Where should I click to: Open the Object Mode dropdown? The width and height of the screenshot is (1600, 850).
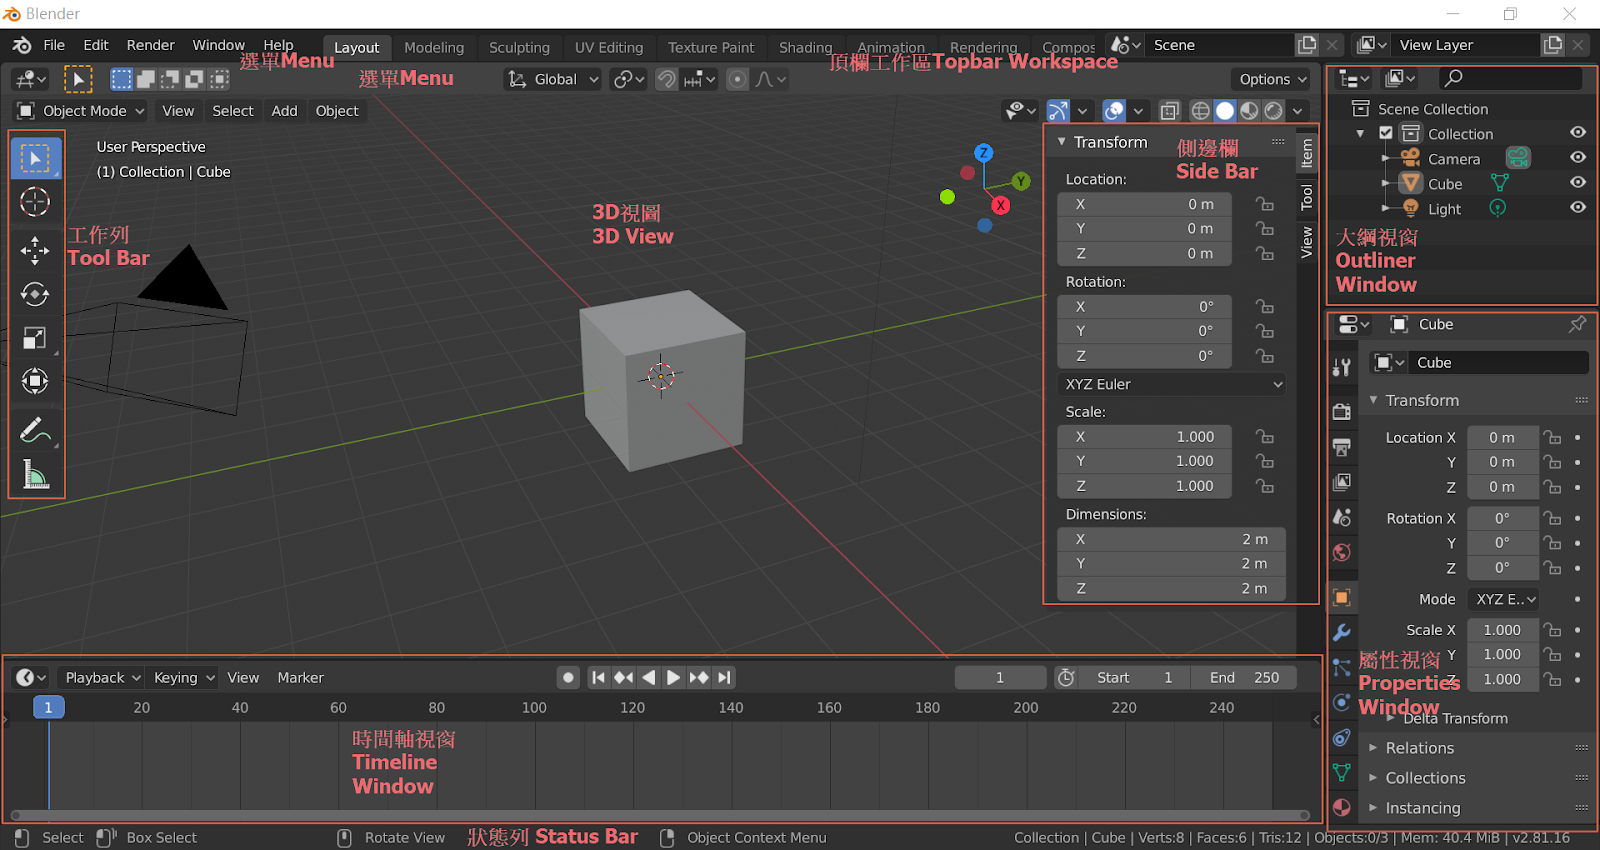pos(81,111)
